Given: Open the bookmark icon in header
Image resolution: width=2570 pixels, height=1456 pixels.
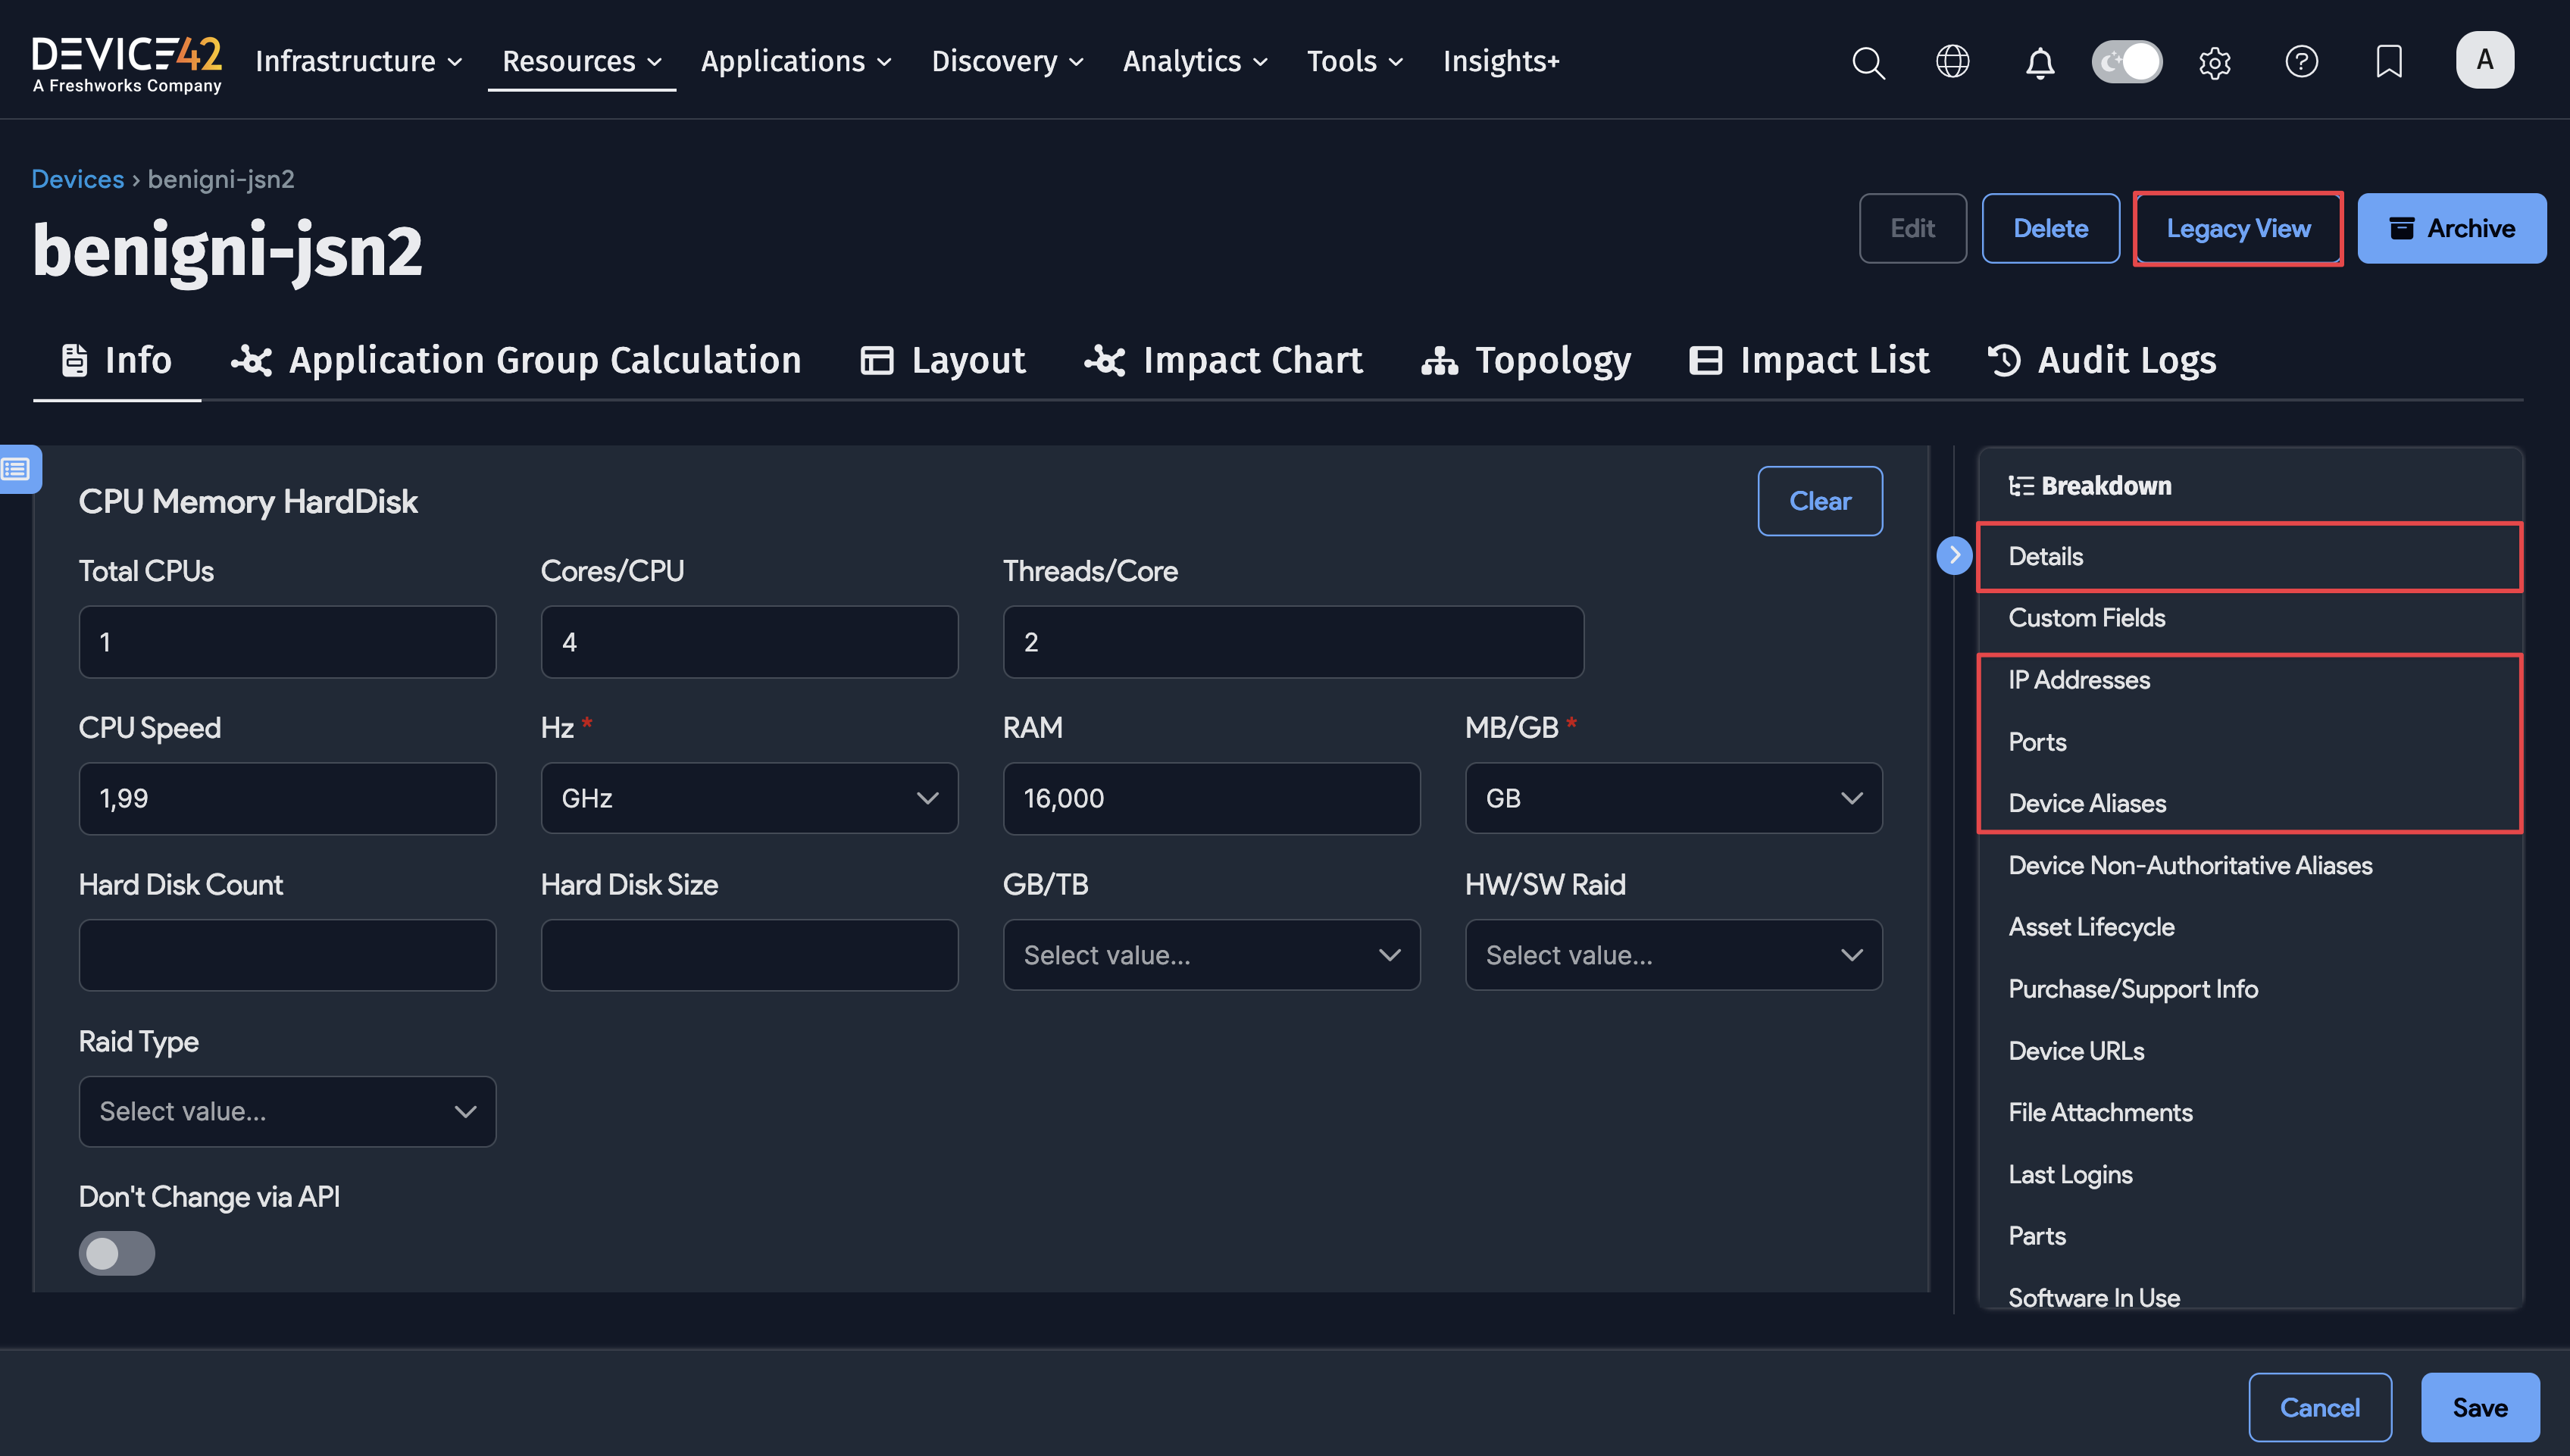Looking at the screenshot, I should pyautogui.click(x=2388, y=62).
